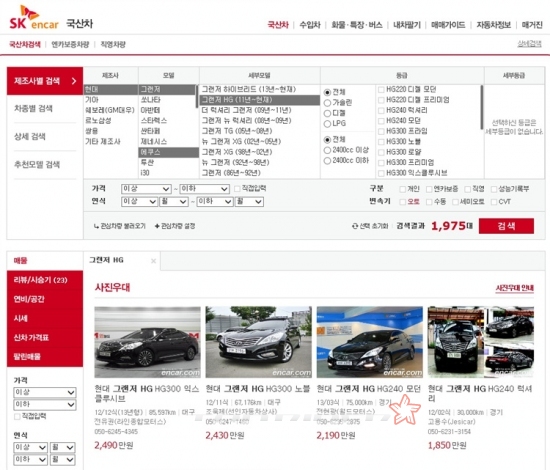550x470 pixels.
Task: Click the red 검색 button
Action: pos(506,226)
